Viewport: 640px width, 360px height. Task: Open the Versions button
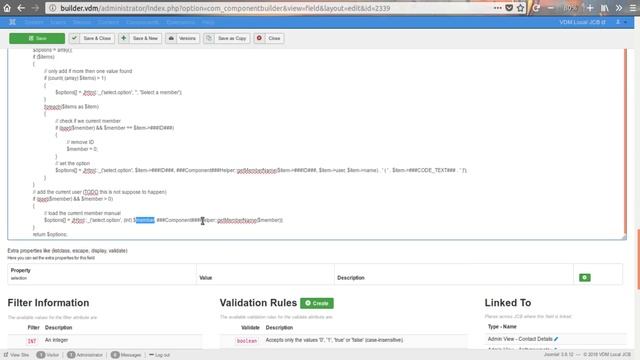182,38
